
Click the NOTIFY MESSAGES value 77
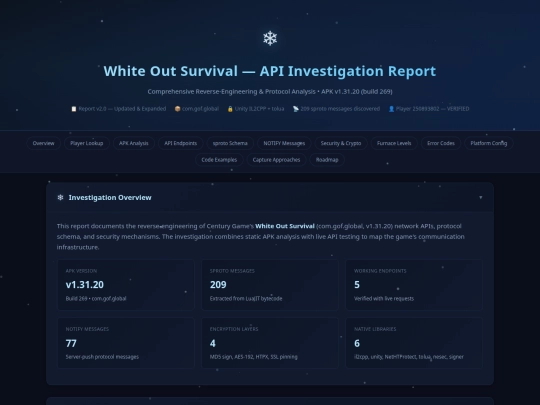pyautogui.click(x=71, y=343)
